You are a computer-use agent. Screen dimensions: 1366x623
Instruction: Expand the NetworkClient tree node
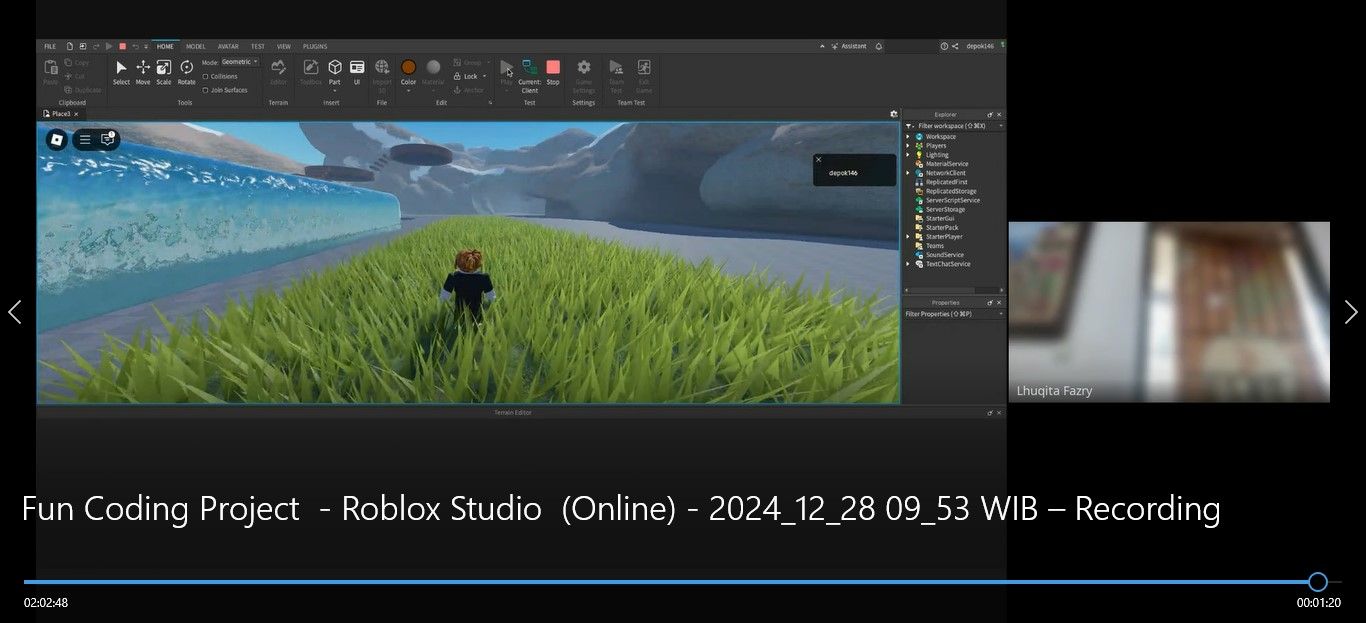click(x=909, y=173)
